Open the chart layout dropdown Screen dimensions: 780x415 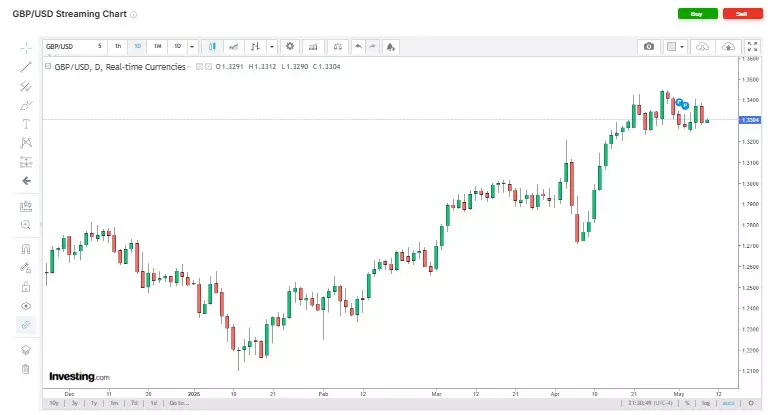(676, 46)
